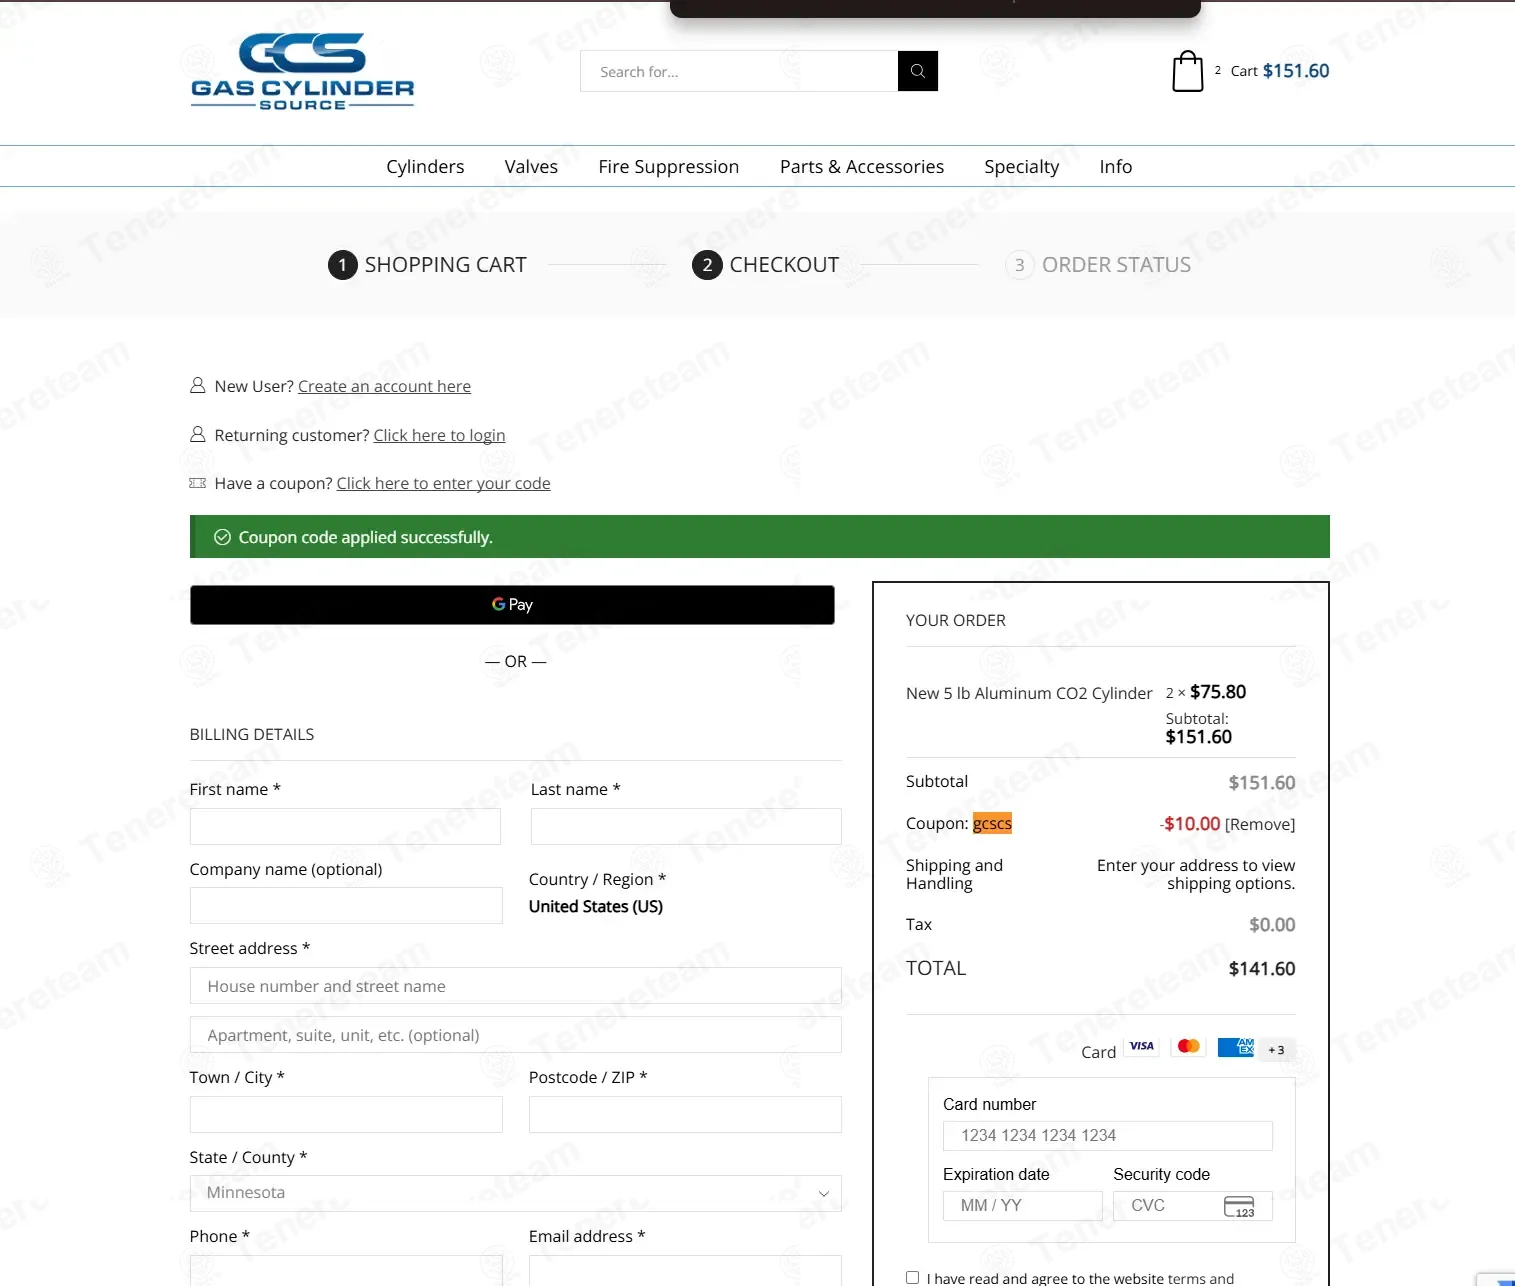Image resolution: width=1515 pixels, height=1286 pixels.
Task: Open the Valves menu
Action: coord(531,167)
